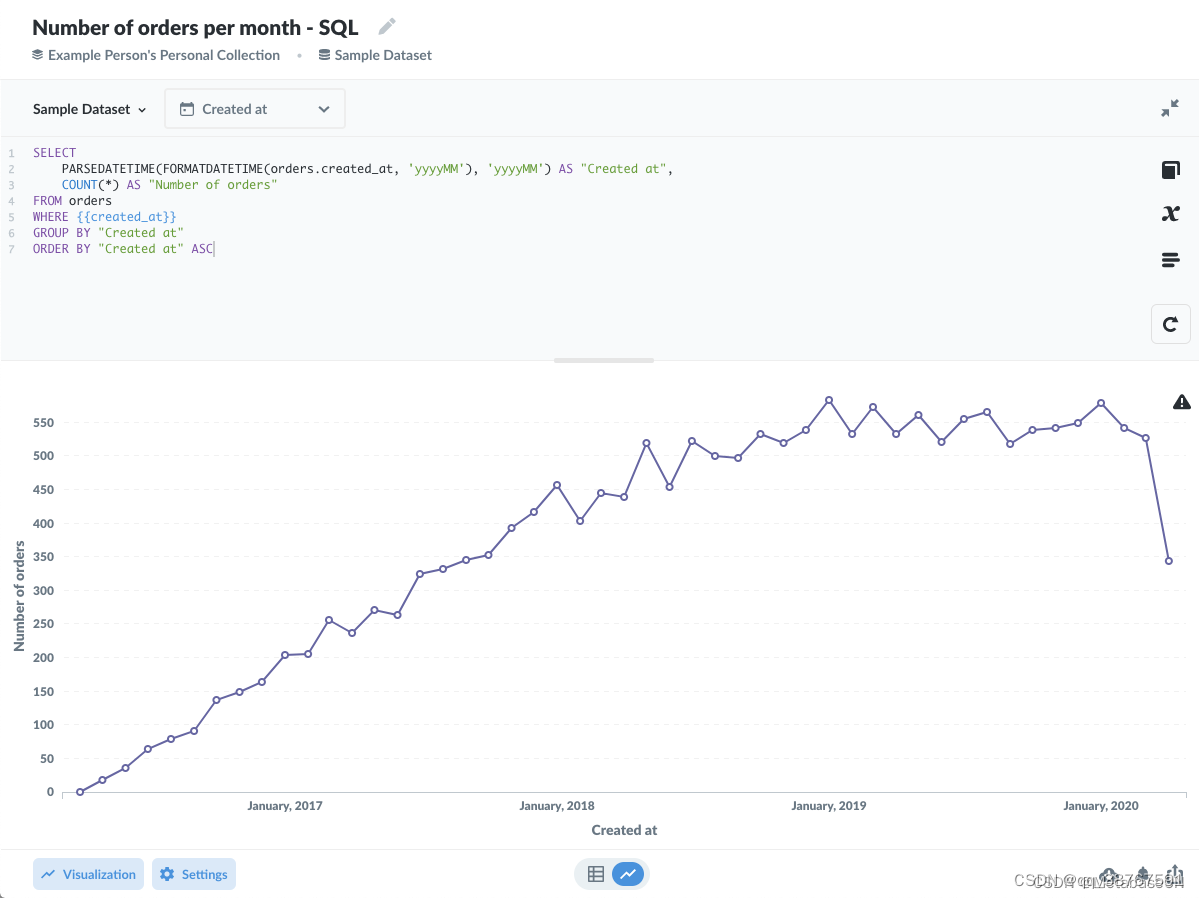Click line number 5 in the editor gutter
This screenshot has width=1199, height=898.
(11, 217)
